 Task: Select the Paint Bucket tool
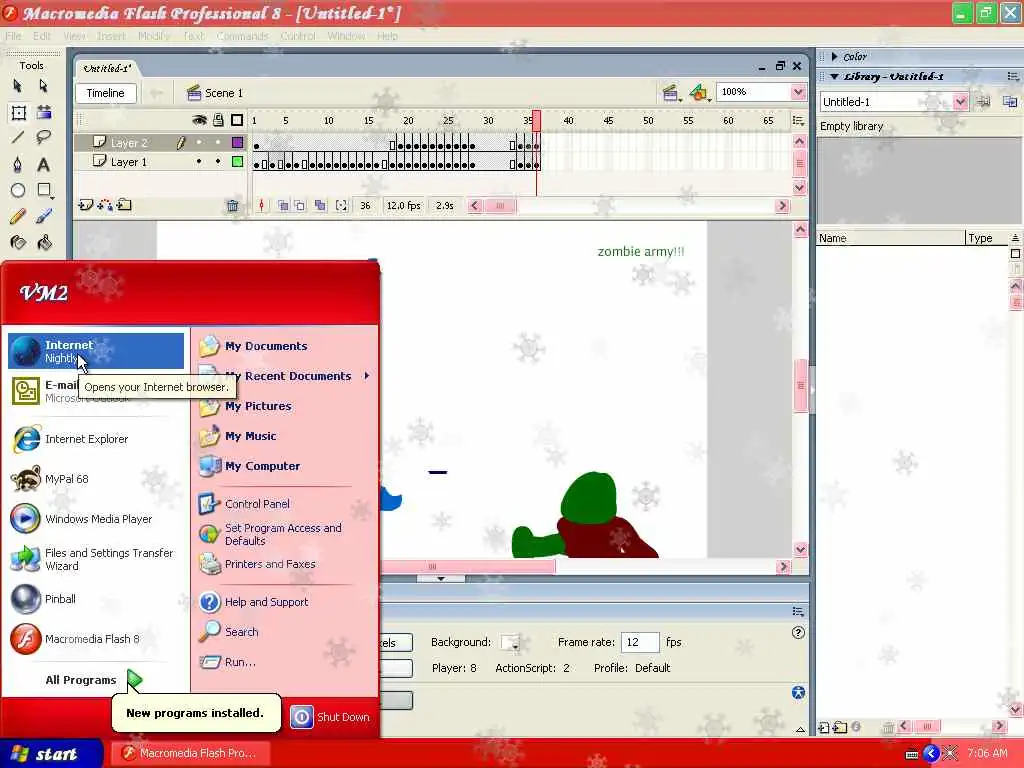pos(44,242)
